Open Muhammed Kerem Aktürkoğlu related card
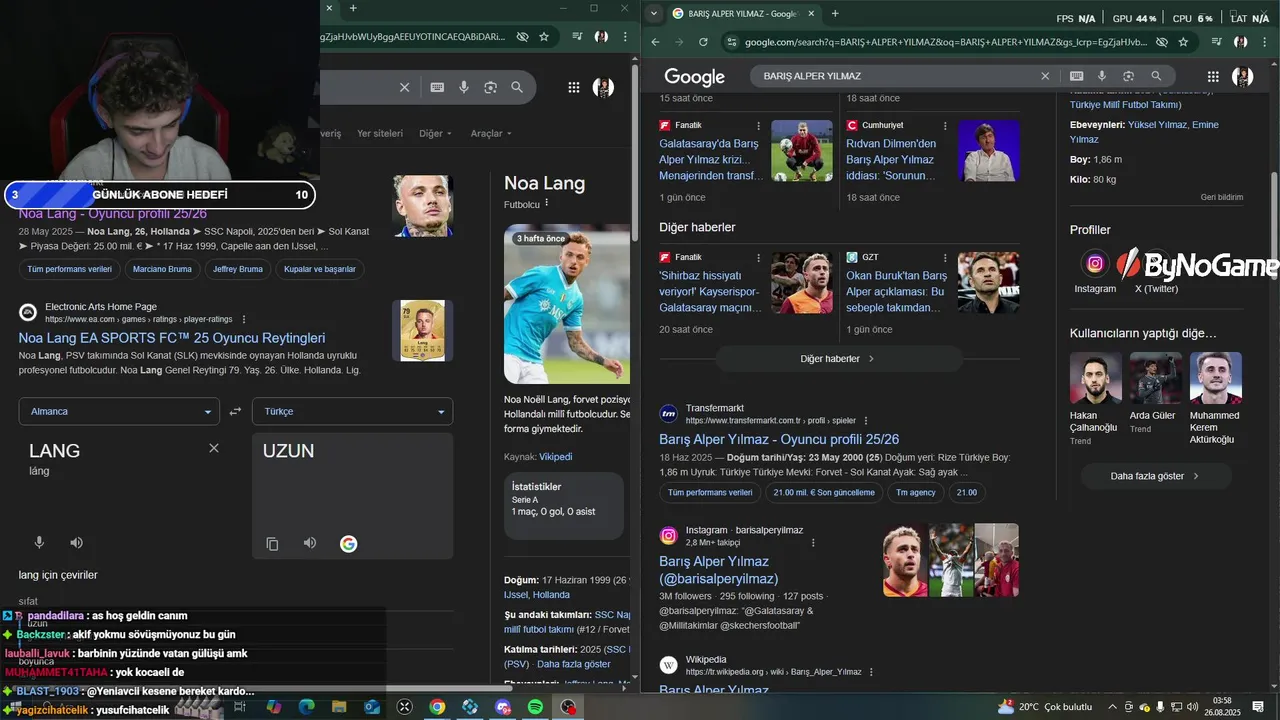Screen dimensions: 1280x720 pyautogui.click(x=1216, y=399)
